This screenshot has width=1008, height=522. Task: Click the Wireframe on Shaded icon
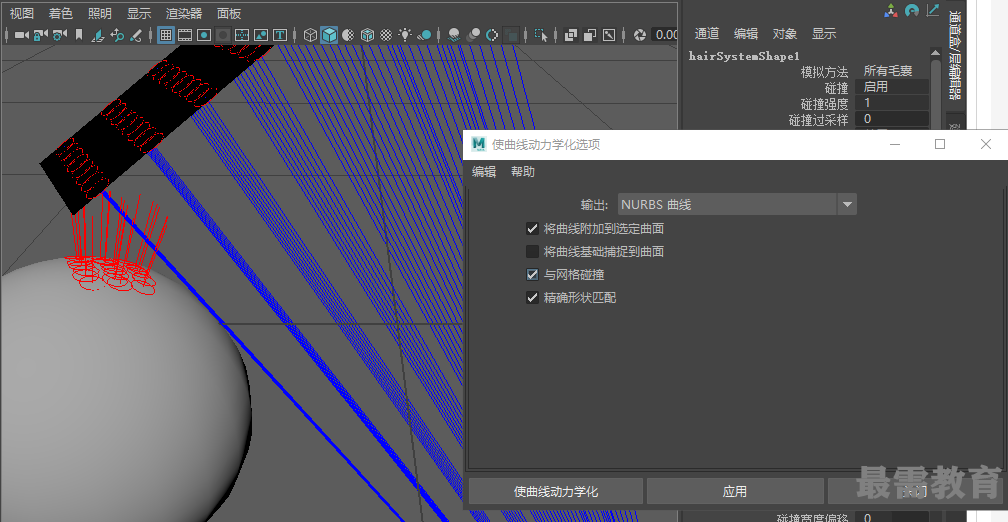tap(367, 35)
